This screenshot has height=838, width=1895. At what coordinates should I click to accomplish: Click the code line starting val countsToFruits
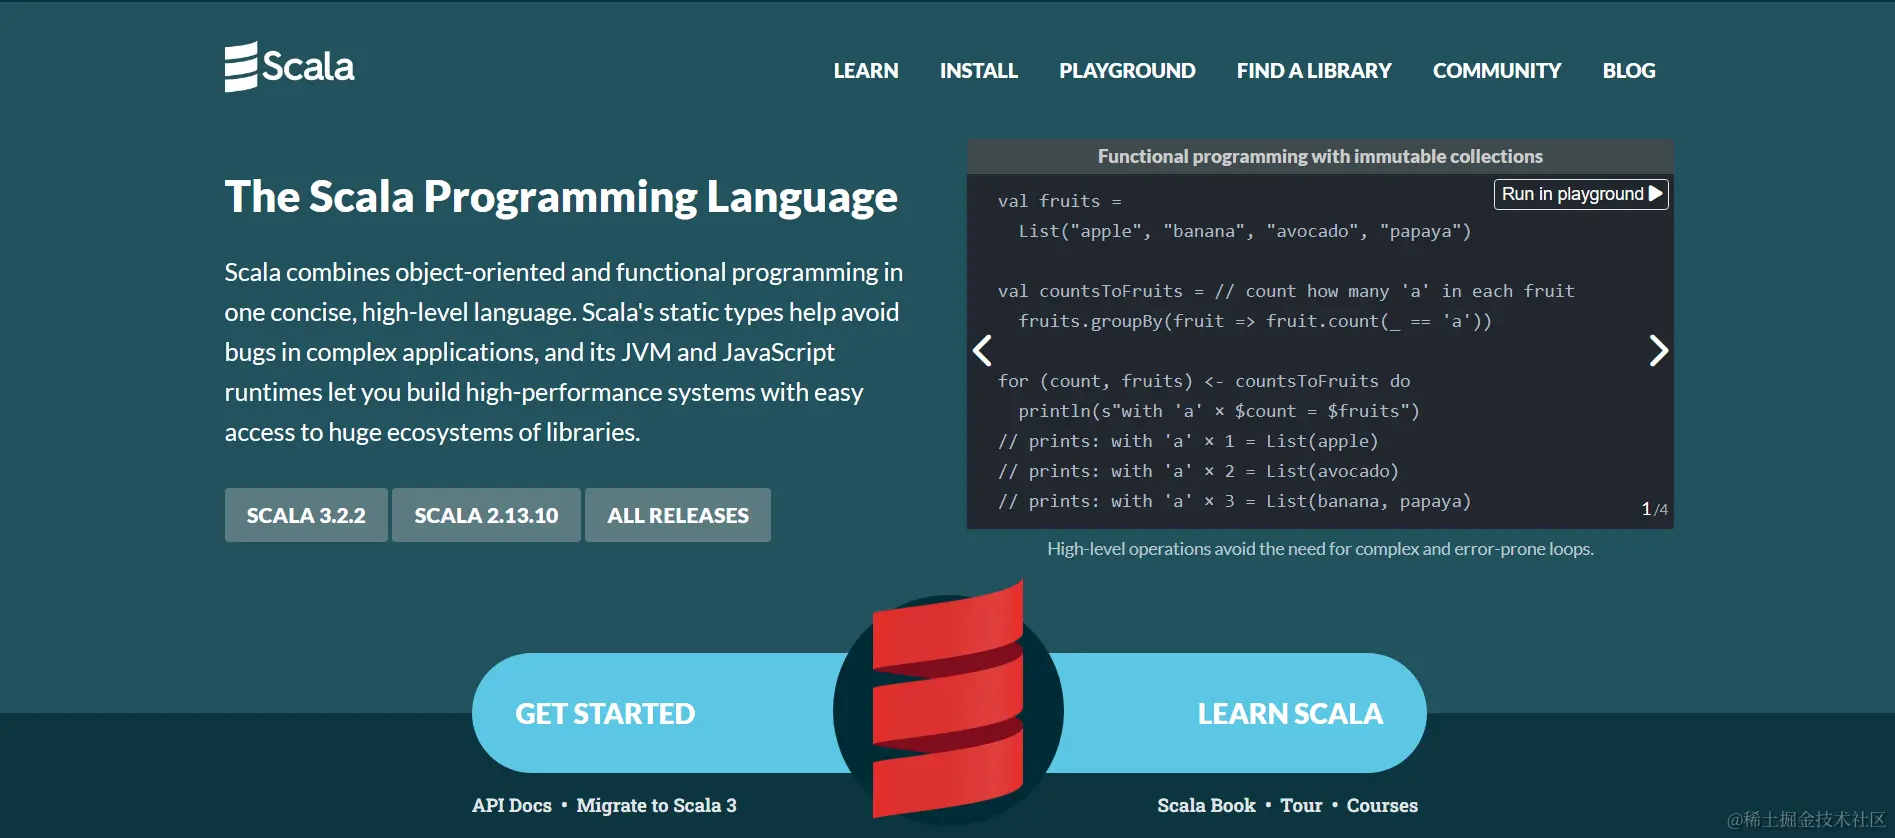pyautogui.click(x=1286, y=291)
